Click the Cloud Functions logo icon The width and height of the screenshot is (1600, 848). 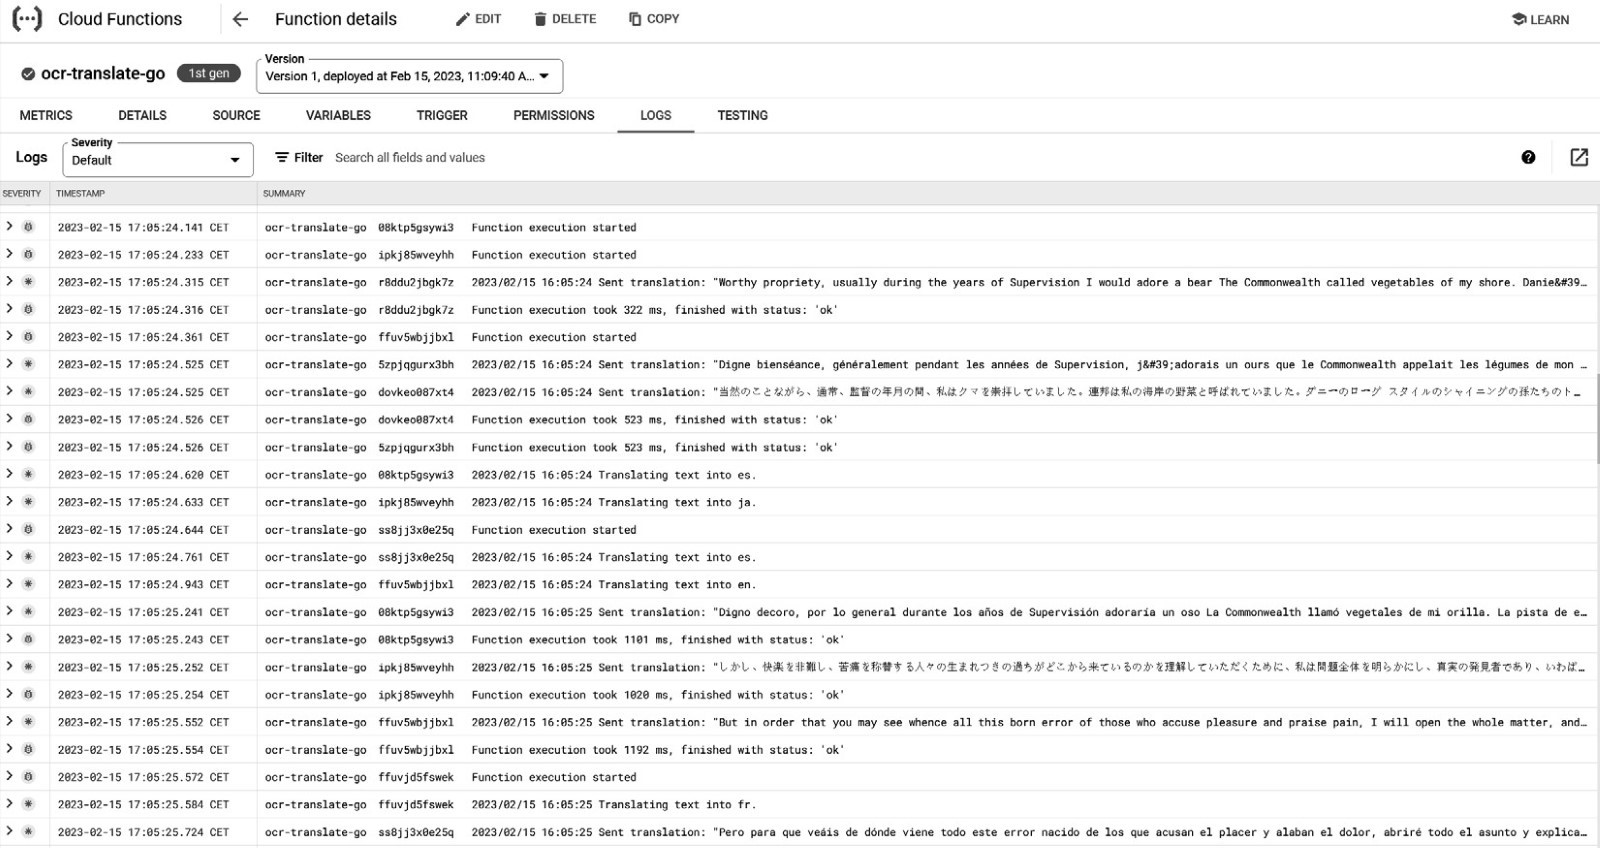tap(27, 19)
